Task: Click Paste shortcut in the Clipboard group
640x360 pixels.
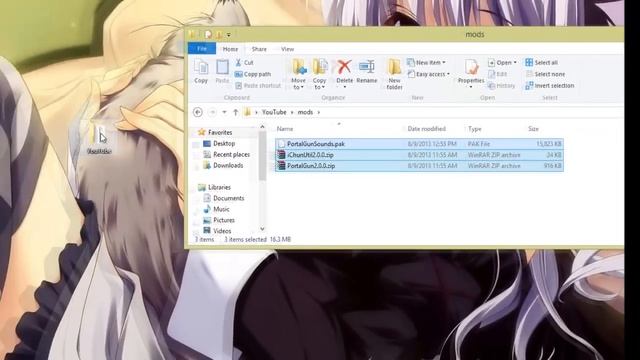Action: (x=258, y=85)
